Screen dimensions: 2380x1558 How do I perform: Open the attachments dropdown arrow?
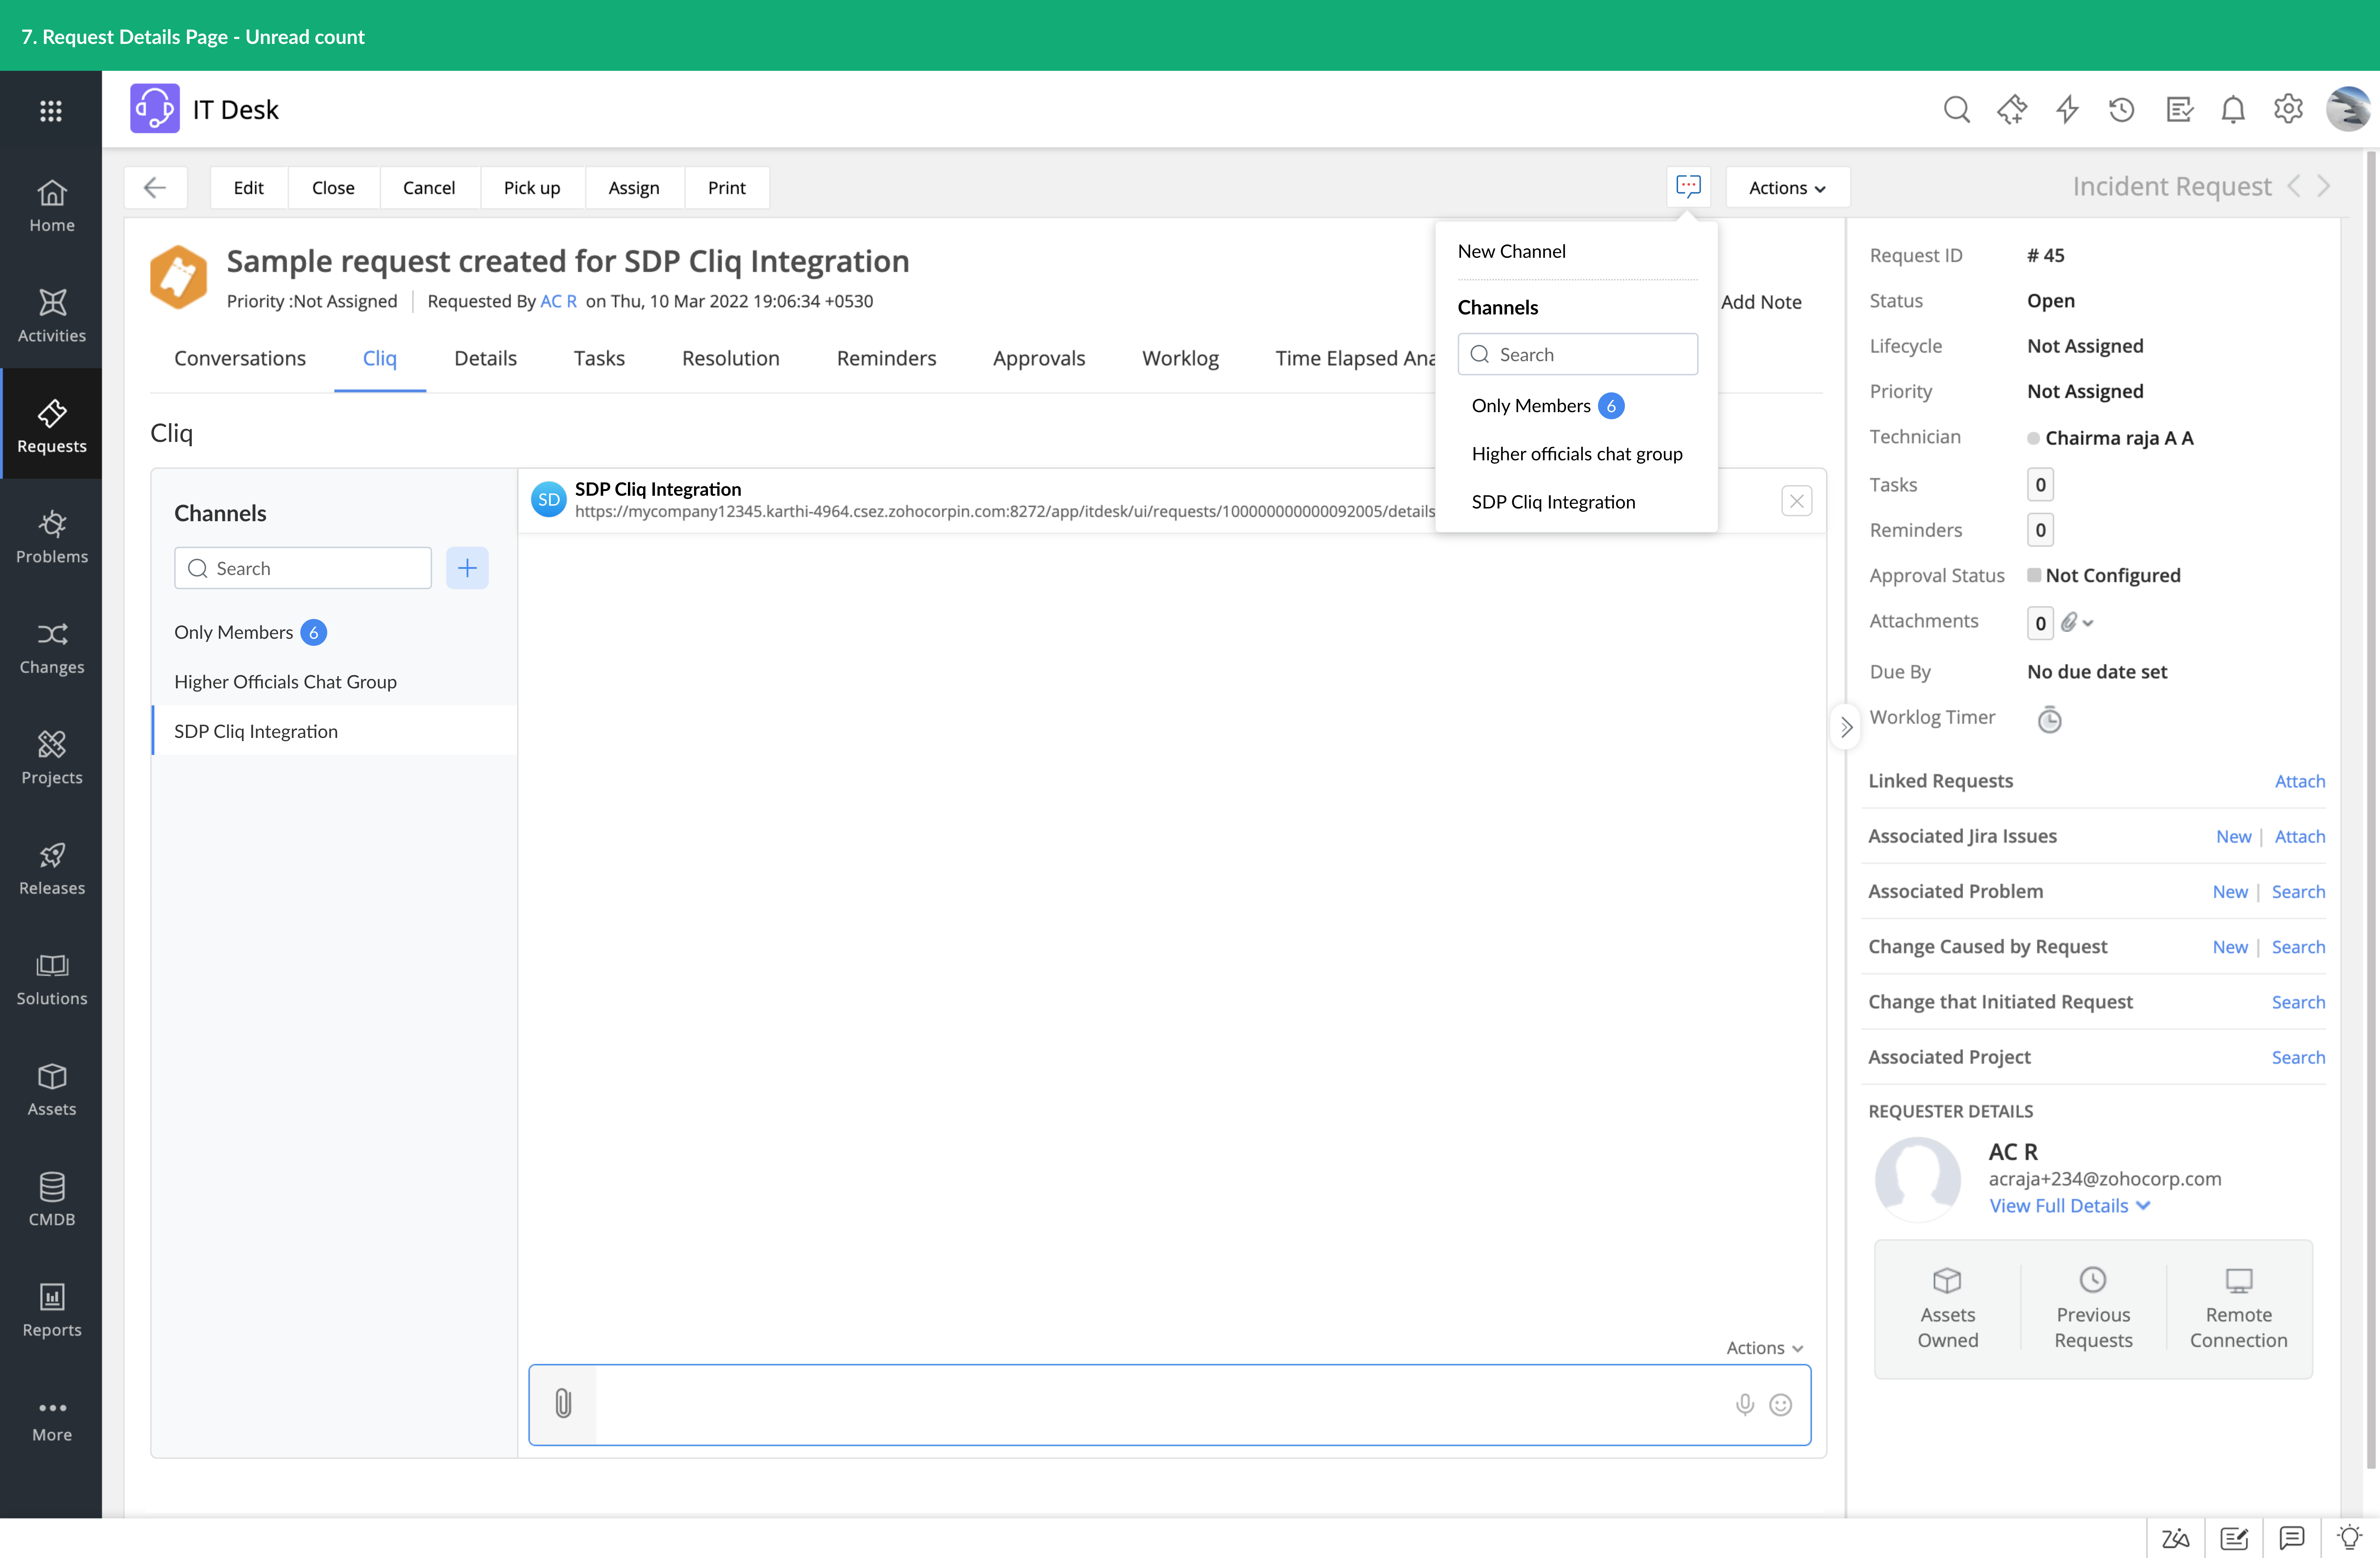(2089, 622)
